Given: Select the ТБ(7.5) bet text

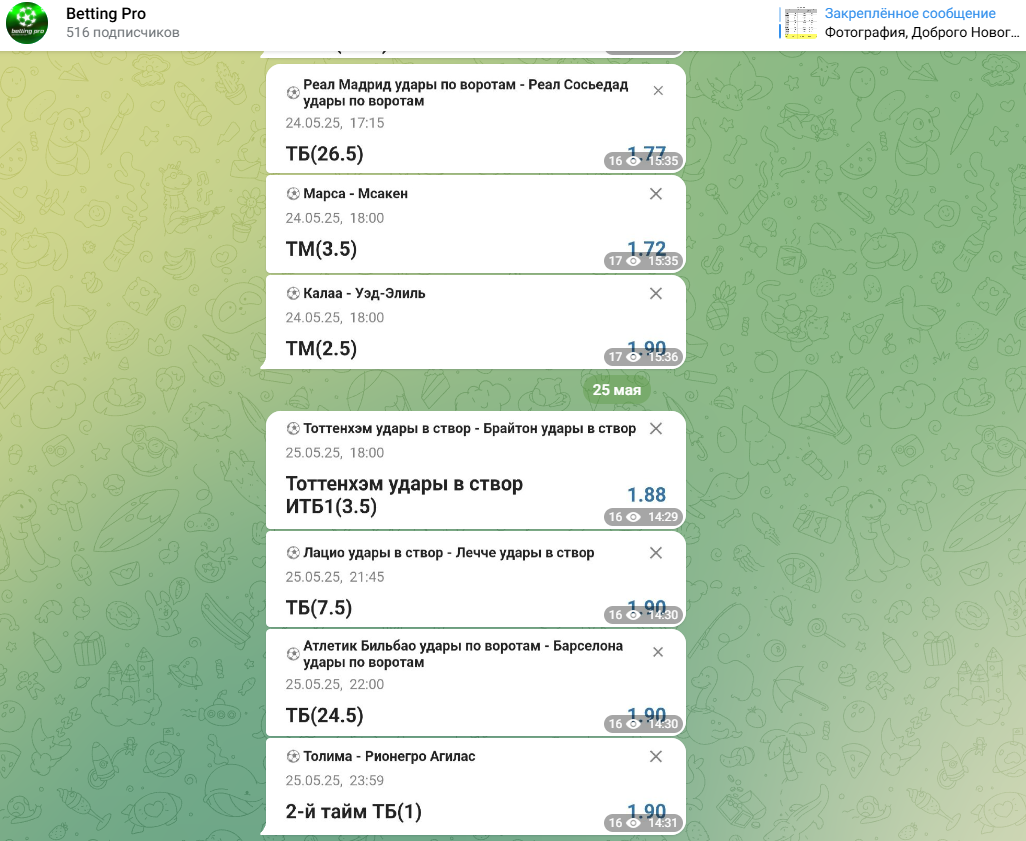Looking at the screenshot, I should click(319, 608).
